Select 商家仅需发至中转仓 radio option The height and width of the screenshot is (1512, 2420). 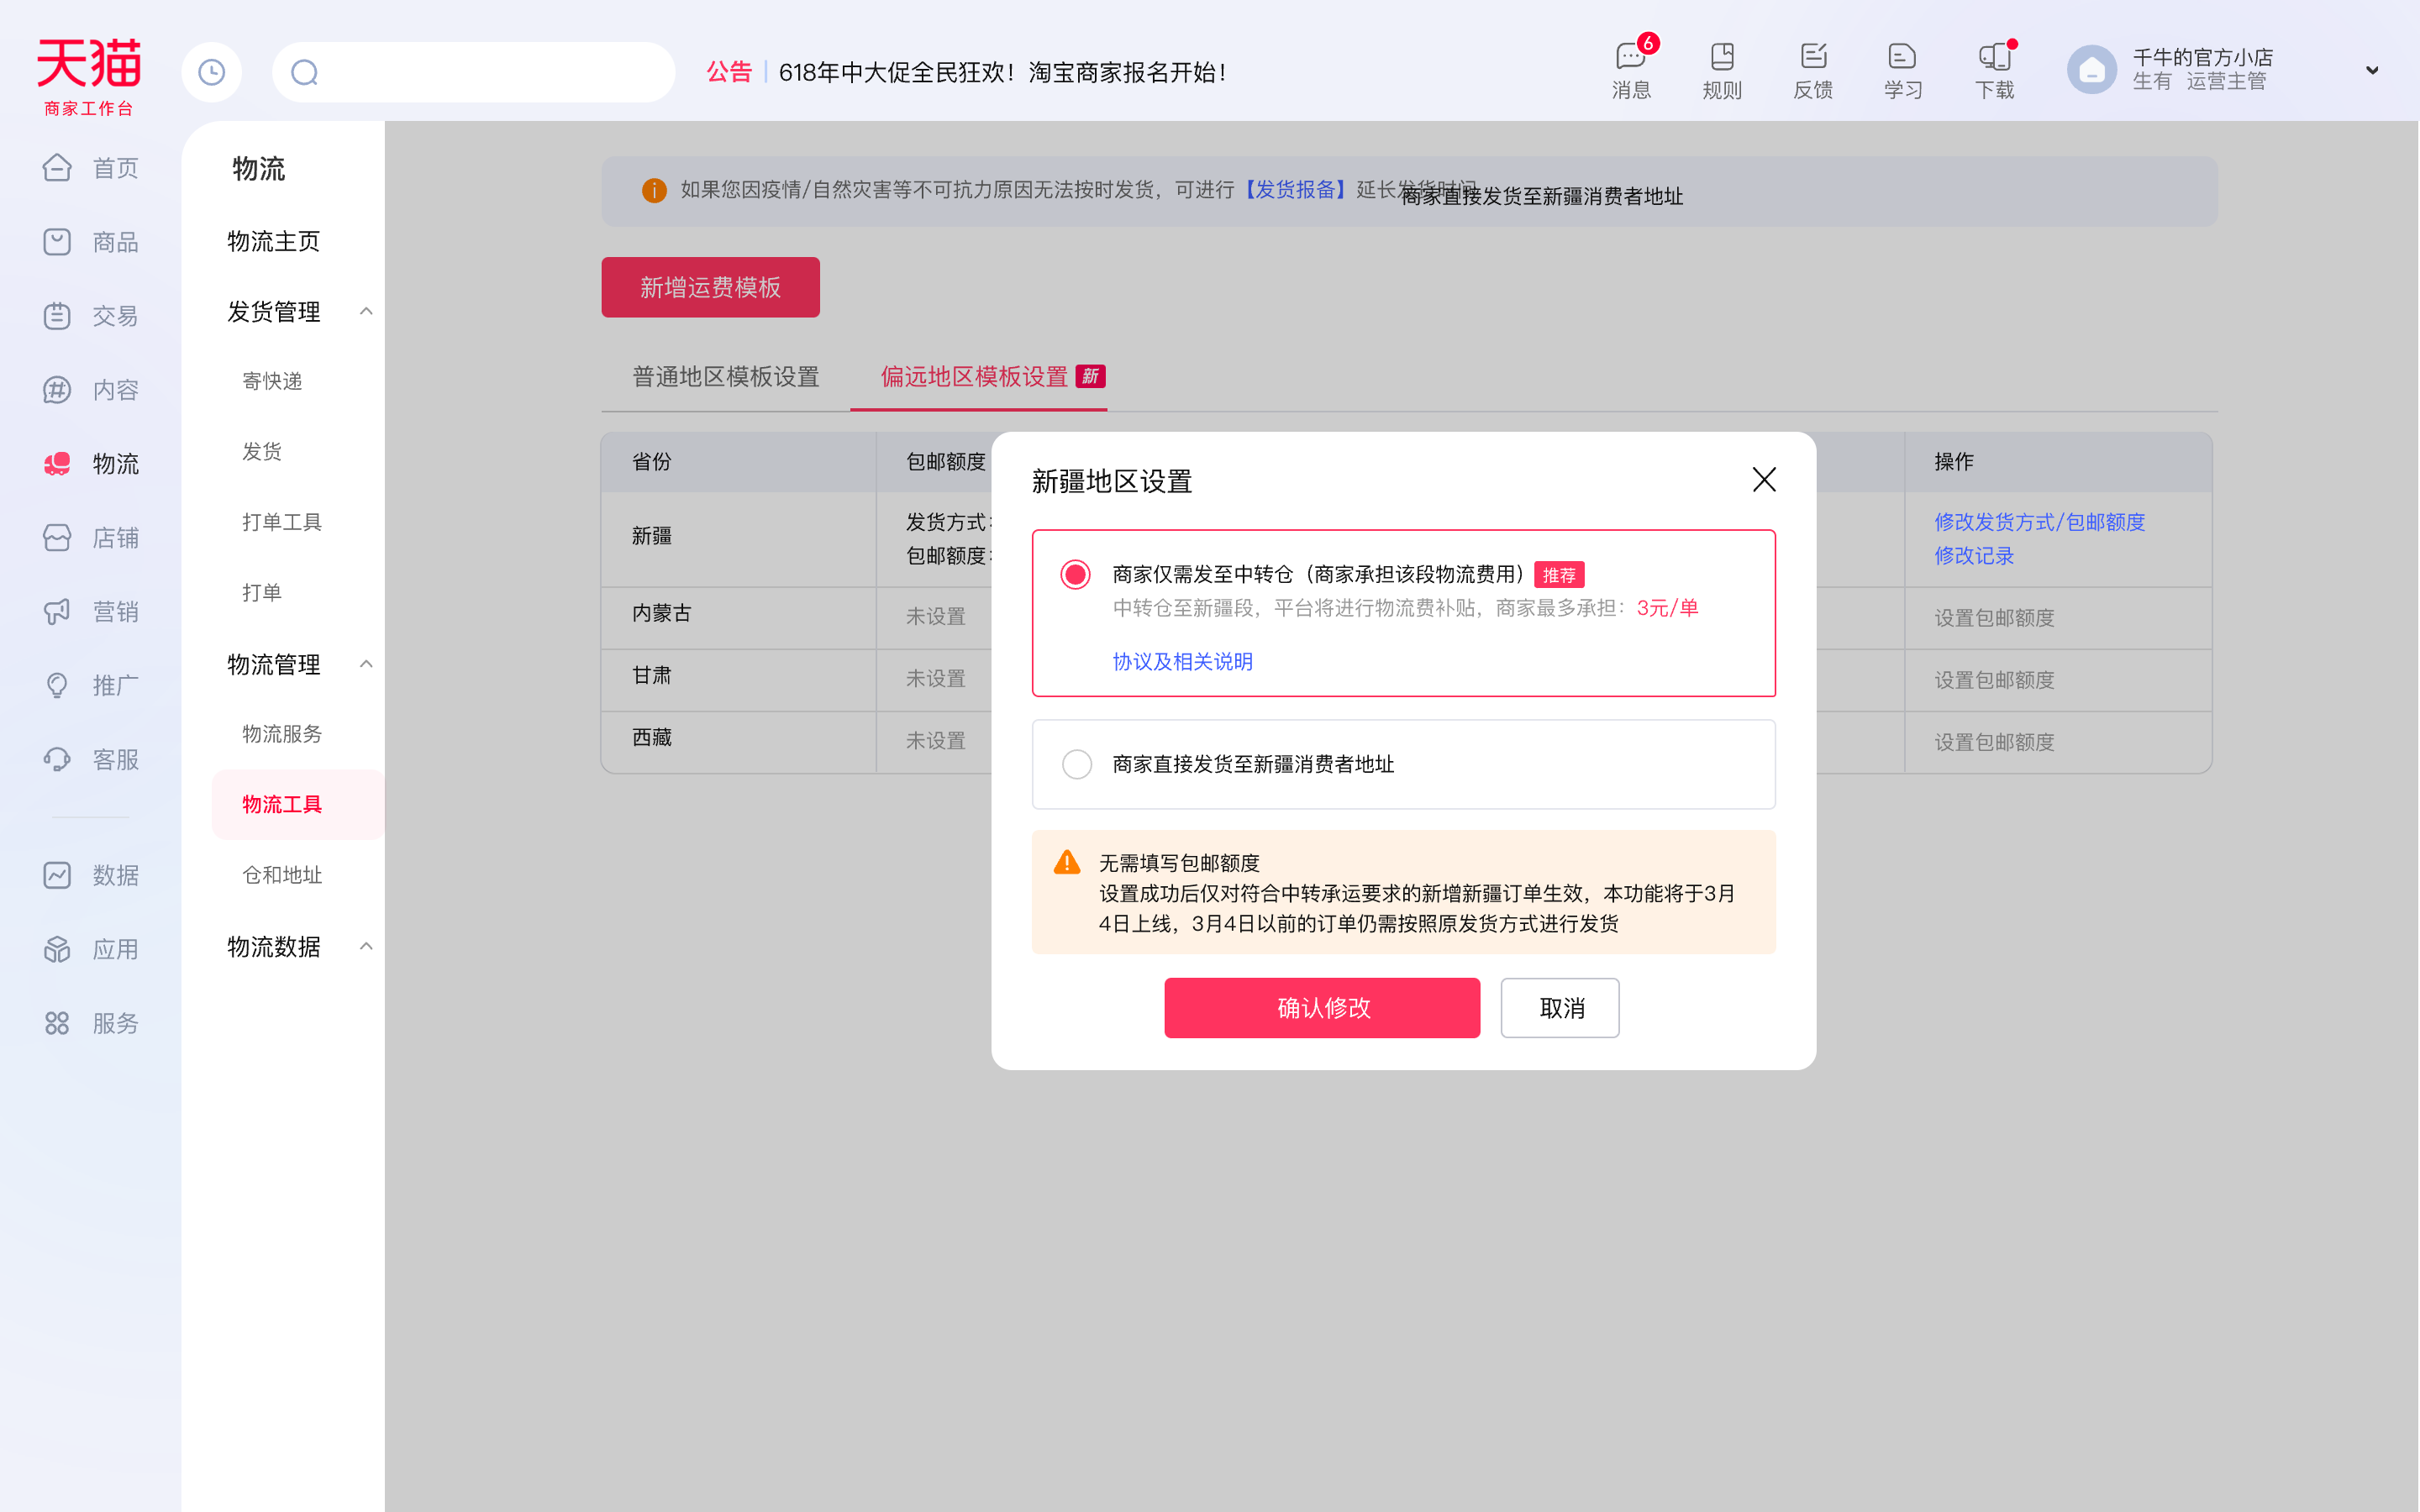coord(1076,574)
